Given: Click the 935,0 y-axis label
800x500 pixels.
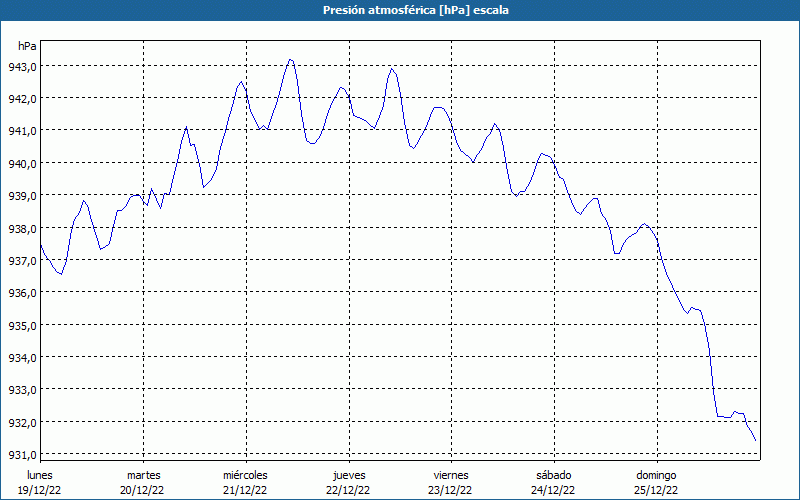Looking at the screenshot, I should (22, 325).
